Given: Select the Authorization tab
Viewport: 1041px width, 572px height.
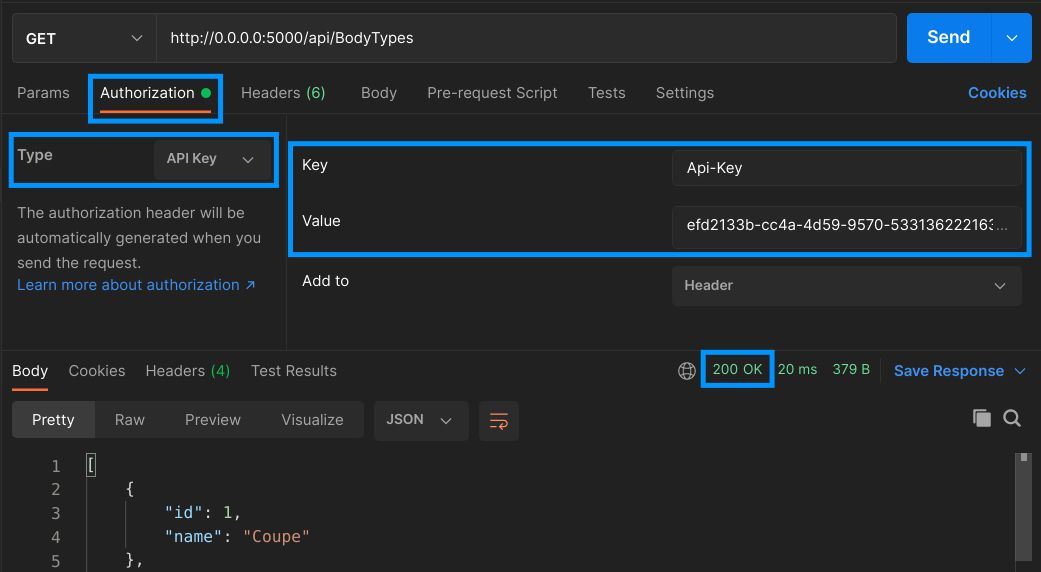Looking at the screenshot, I should (155, 93).
